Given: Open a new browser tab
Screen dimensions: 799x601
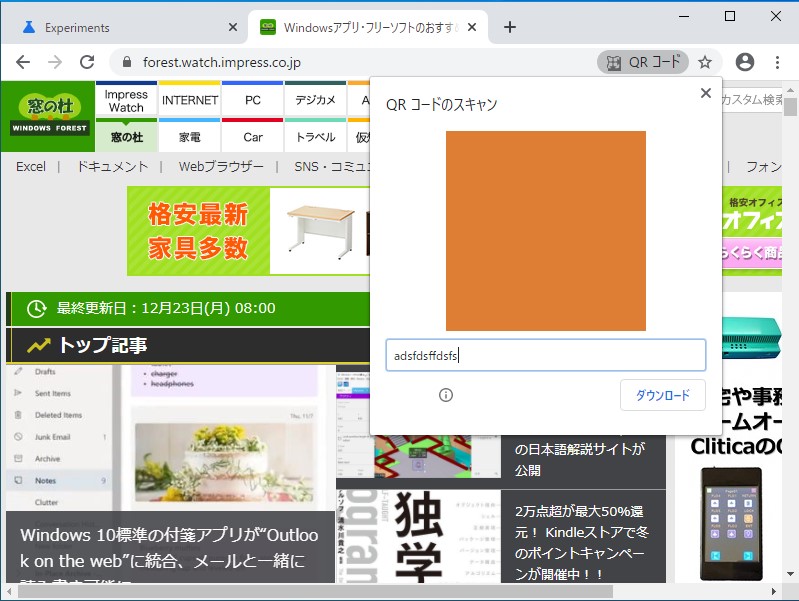Looking at the screenshot, I should (510, 27).
